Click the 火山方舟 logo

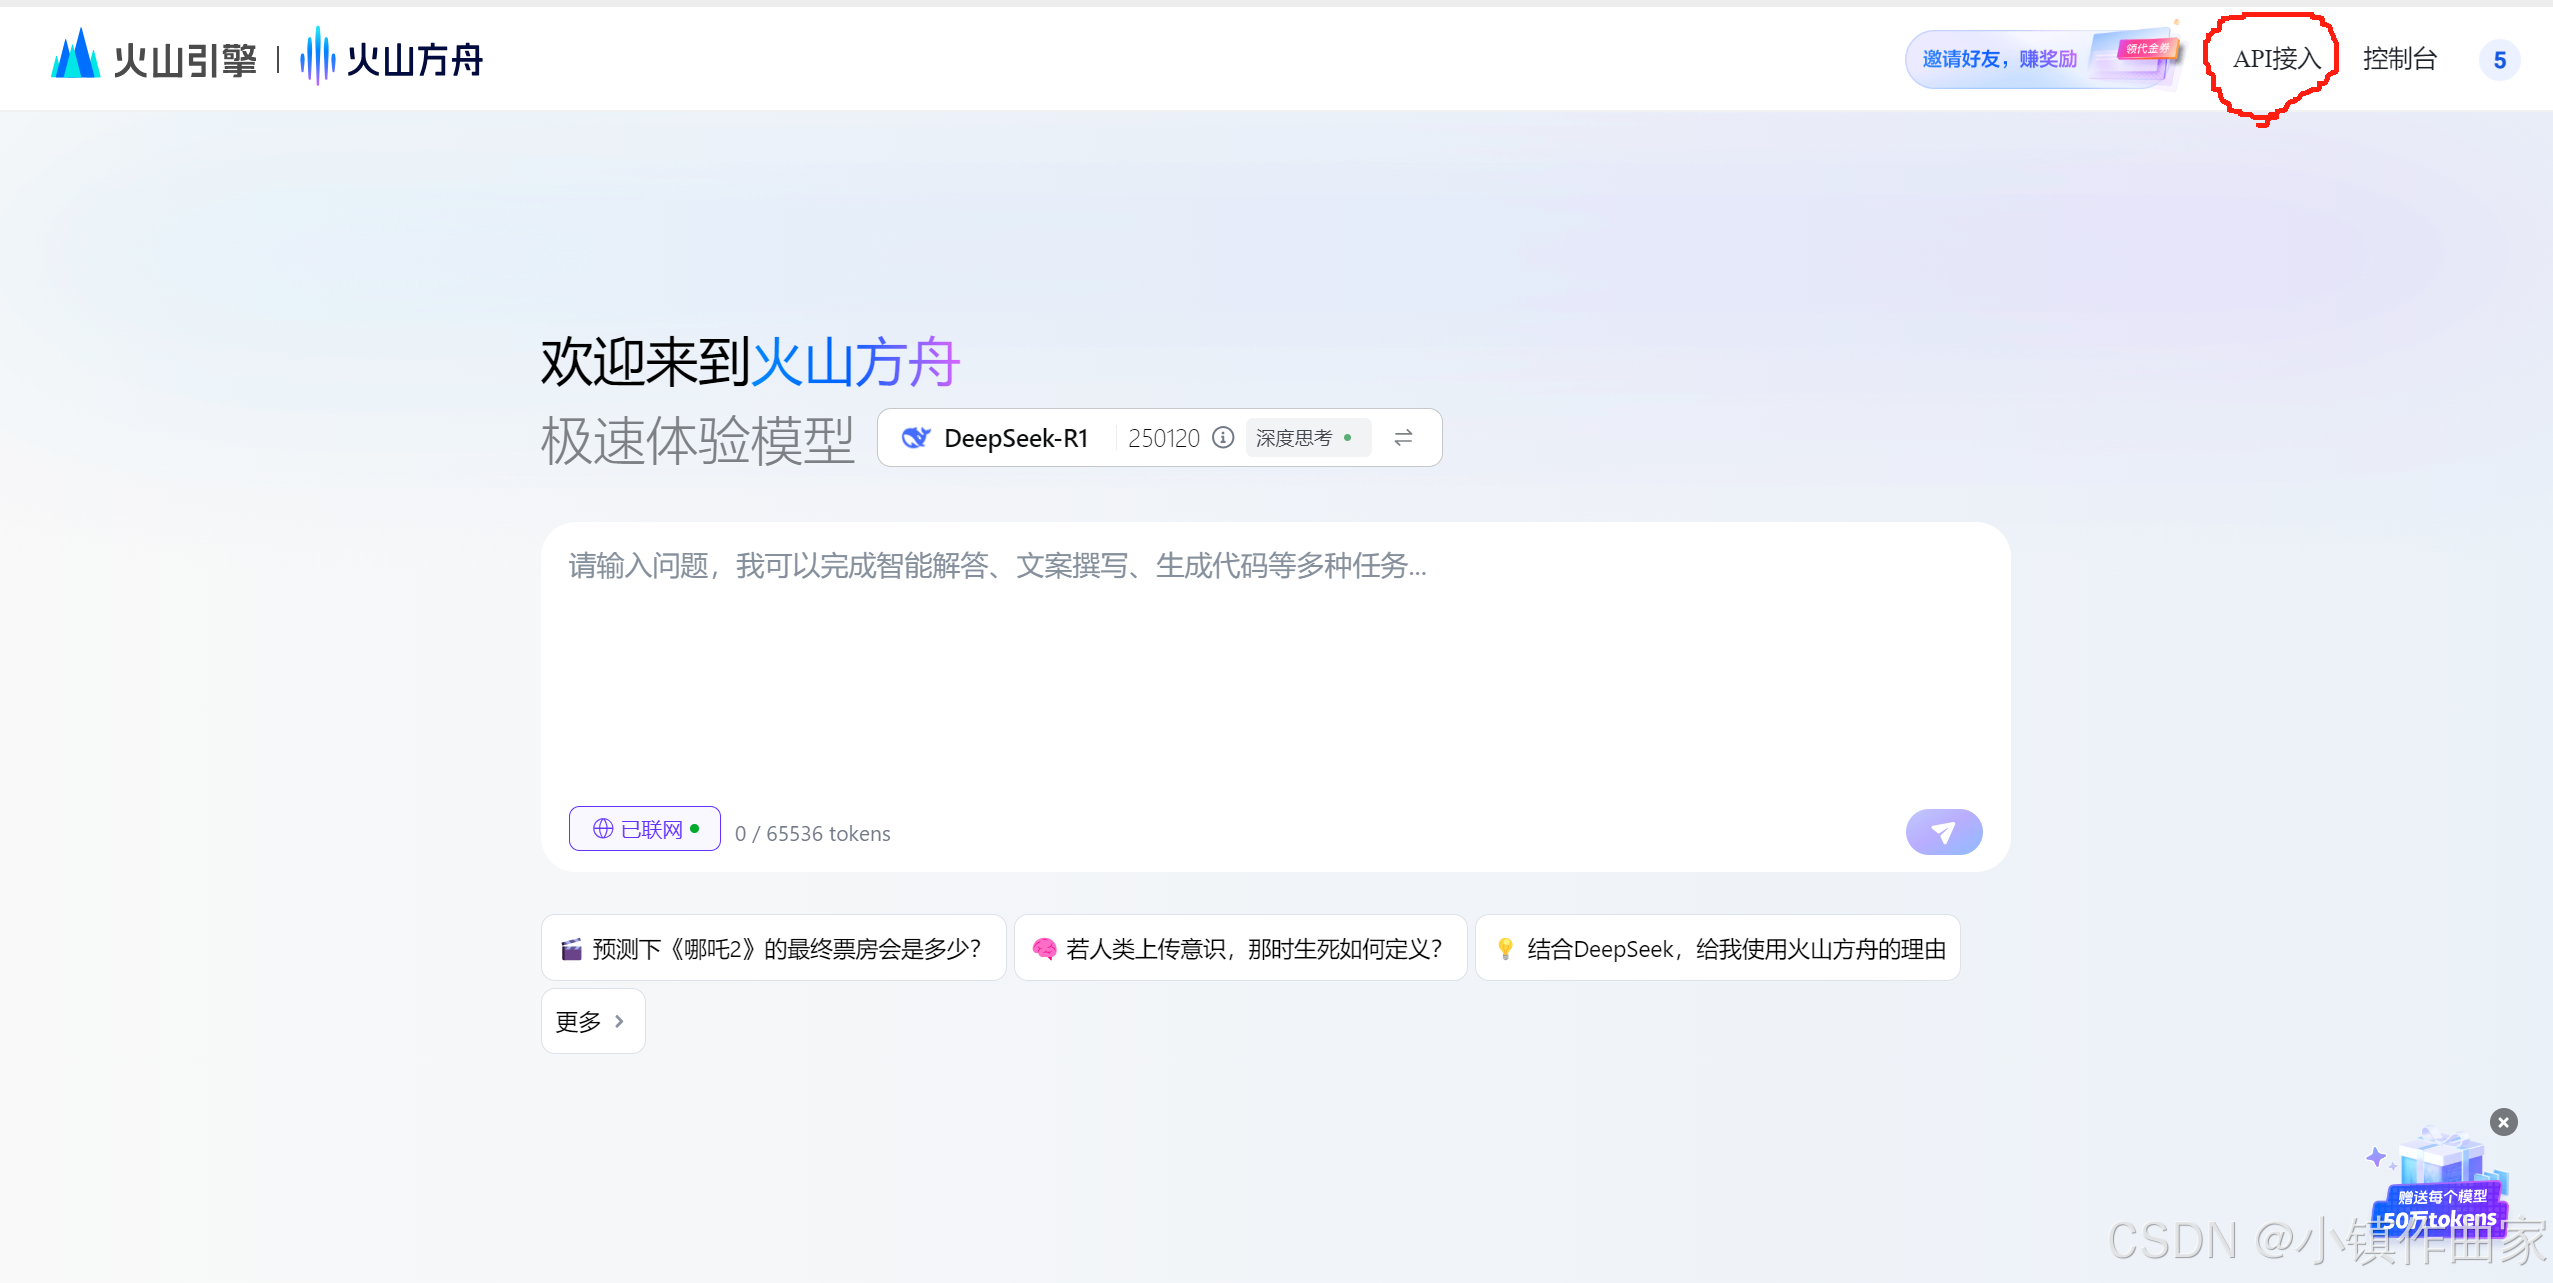392,58
